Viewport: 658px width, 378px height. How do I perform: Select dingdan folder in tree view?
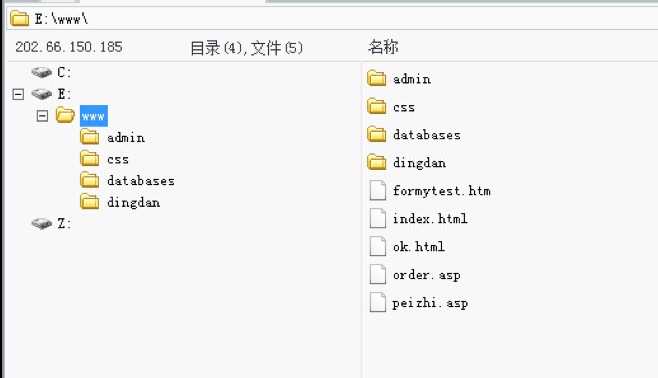tap(133, 203)
